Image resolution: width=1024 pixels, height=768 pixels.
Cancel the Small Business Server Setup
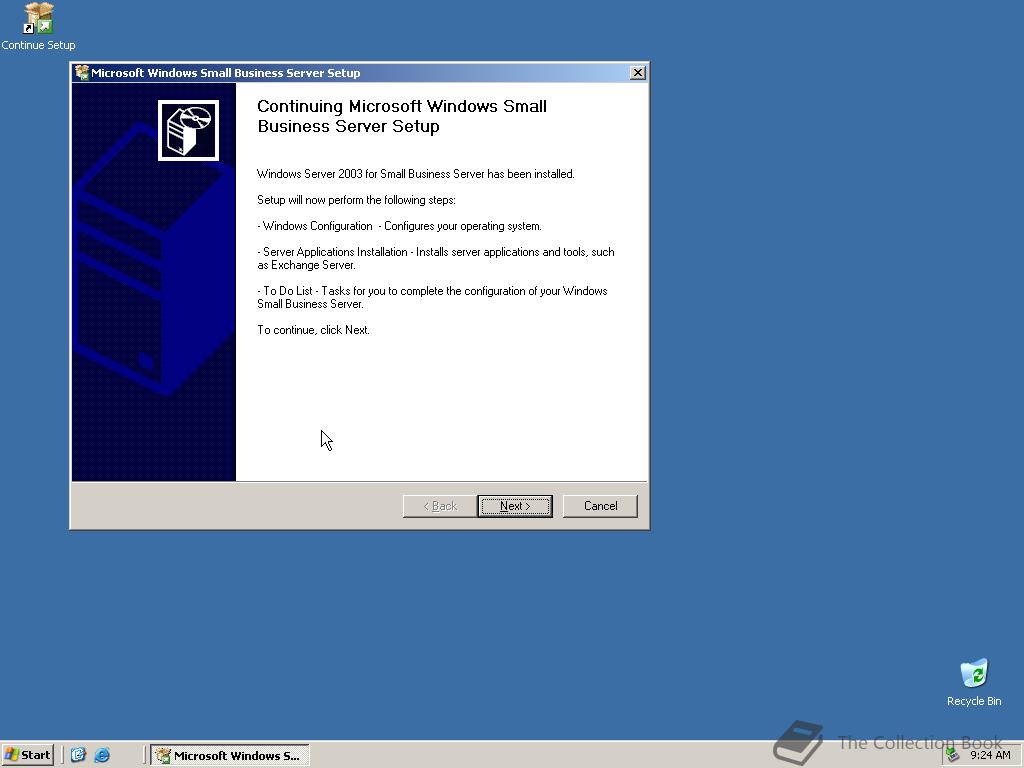(x=600, y=506)
